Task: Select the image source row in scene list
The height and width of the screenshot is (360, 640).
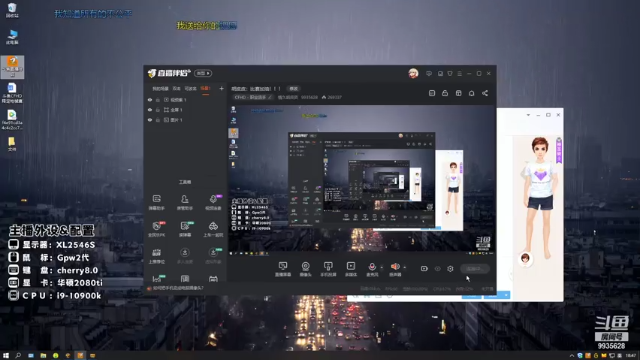Action: click(x=185, y=120)
